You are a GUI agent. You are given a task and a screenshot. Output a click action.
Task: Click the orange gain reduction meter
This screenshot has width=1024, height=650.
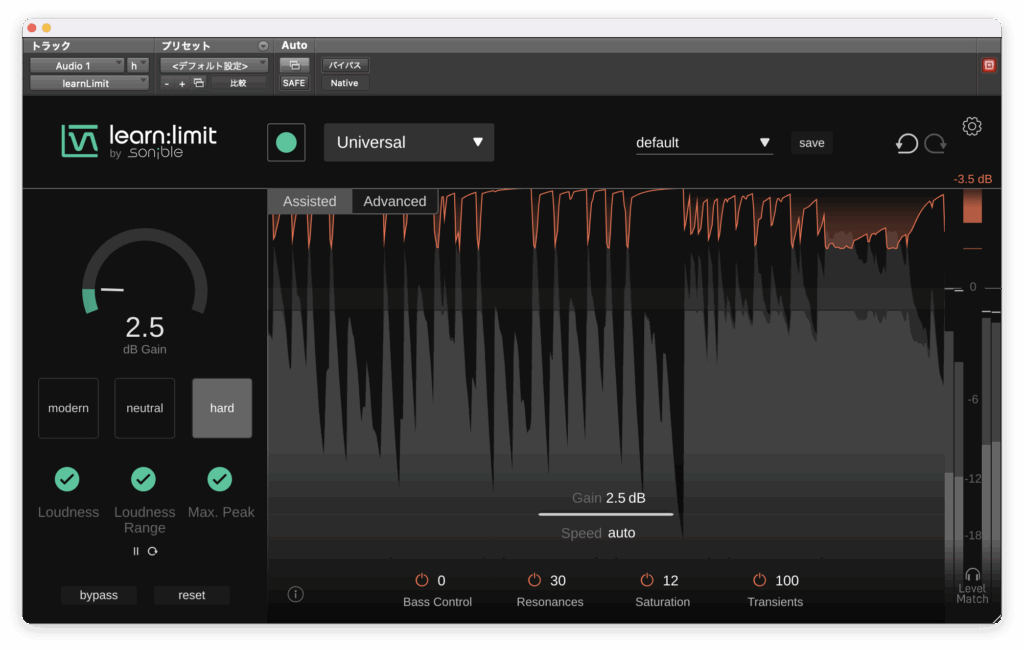tap(972, 206)
